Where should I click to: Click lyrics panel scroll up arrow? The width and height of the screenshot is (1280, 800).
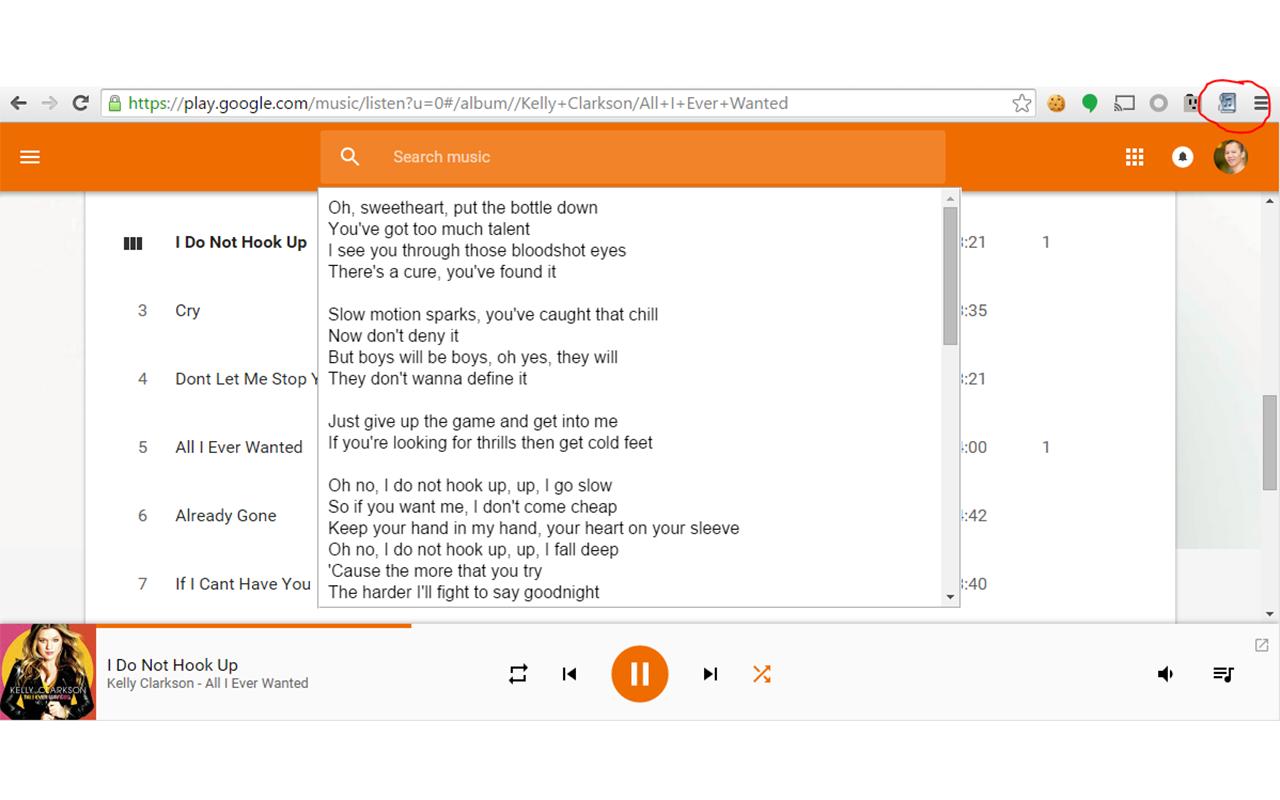pos(950,198)
